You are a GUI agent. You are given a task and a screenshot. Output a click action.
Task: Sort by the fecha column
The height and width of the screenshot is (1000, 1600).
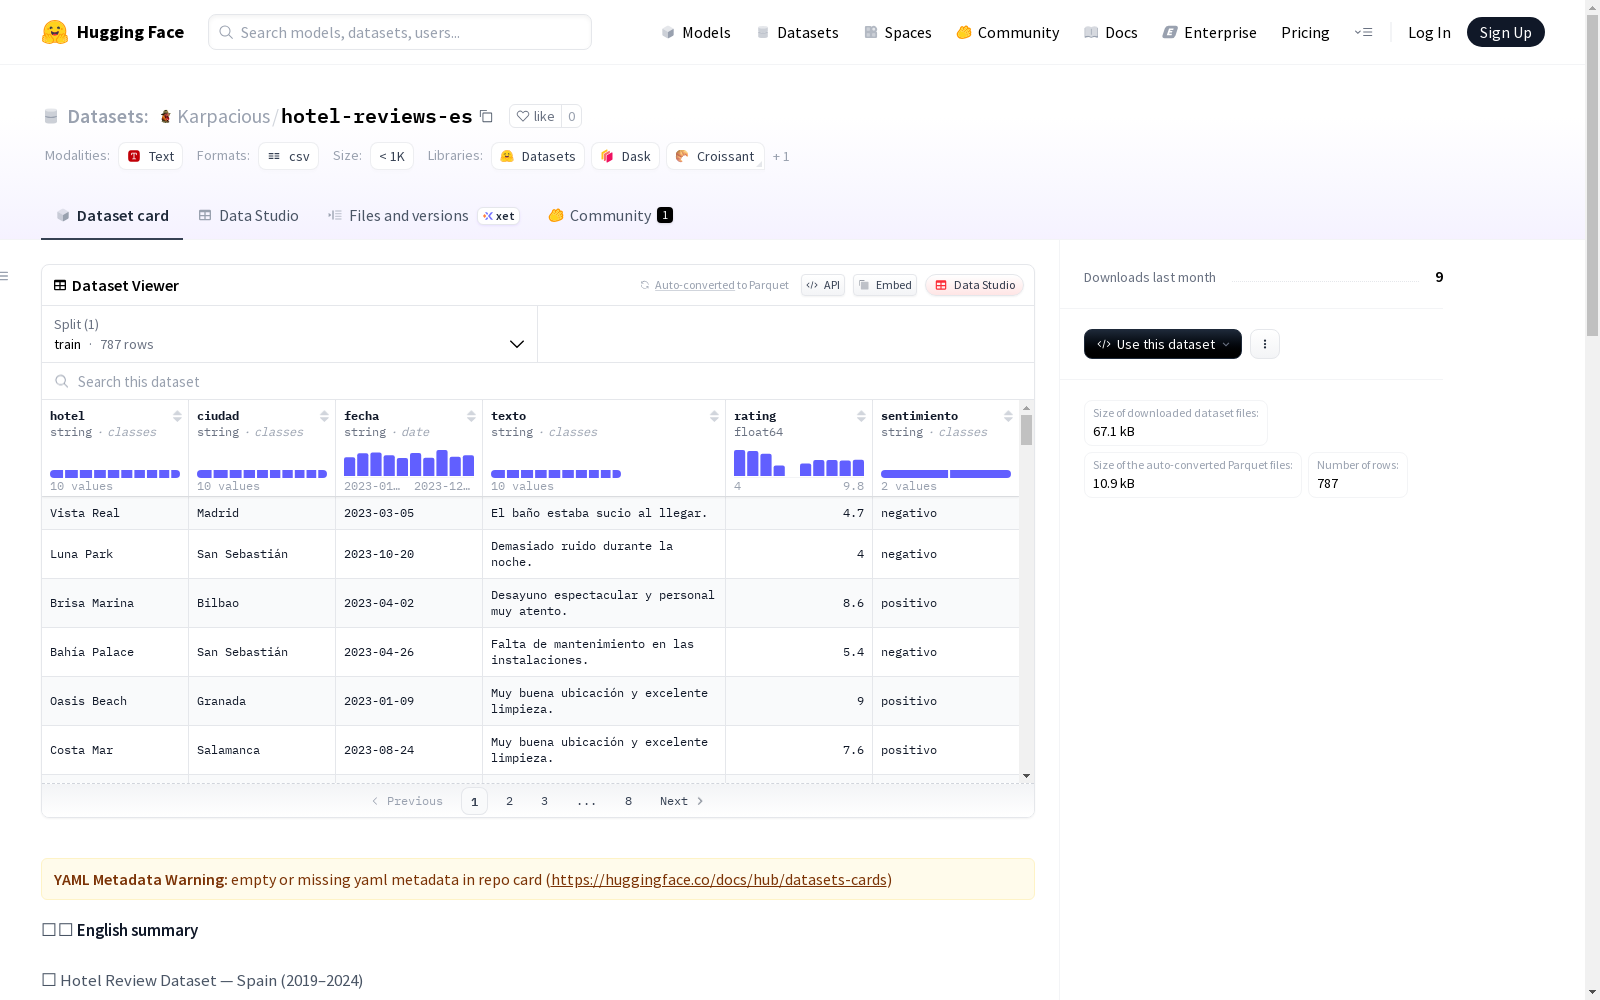point(471,416)
